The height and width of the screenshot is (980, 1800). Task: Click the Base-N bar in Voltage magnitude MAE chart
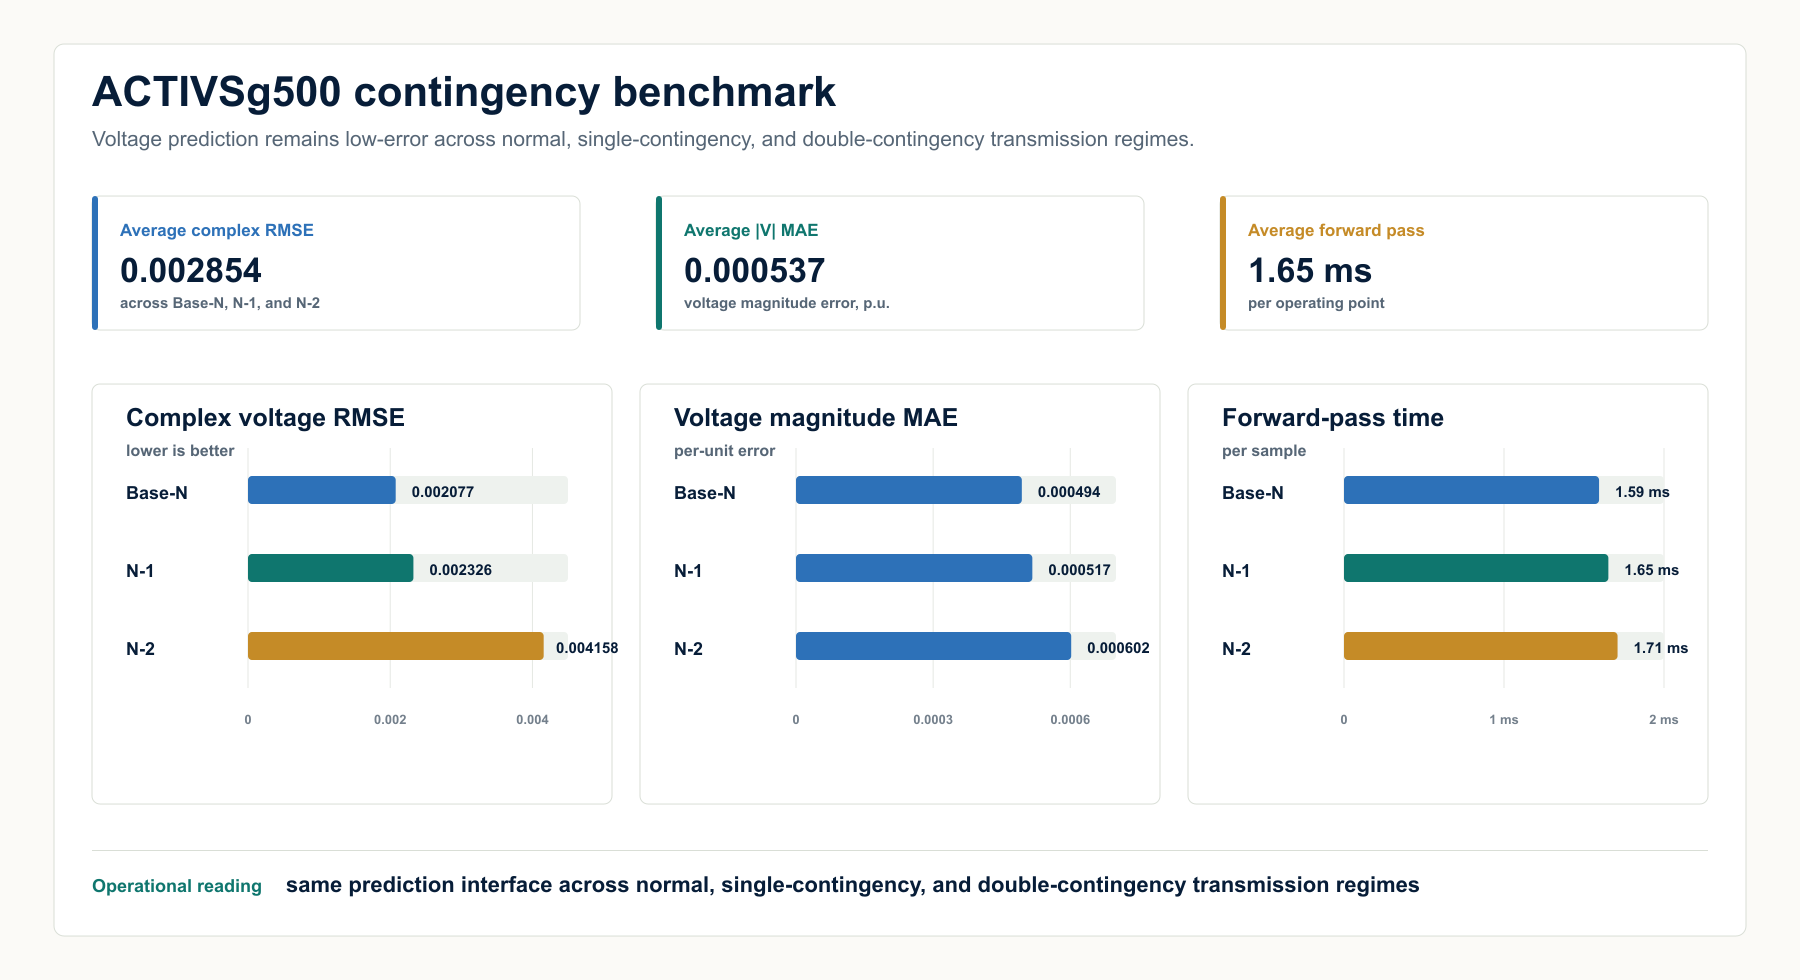pyautogui.click(x=909, y=490)
